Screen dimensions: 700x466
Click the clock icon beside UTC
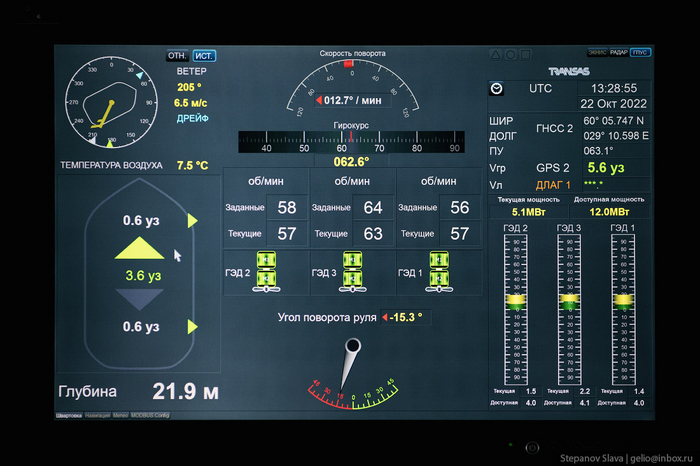[x=496, y=88]
